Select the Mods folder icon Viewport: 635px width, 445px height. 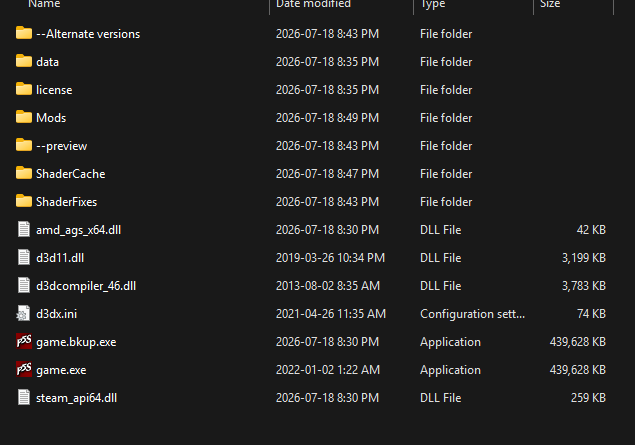pos(24,117)
